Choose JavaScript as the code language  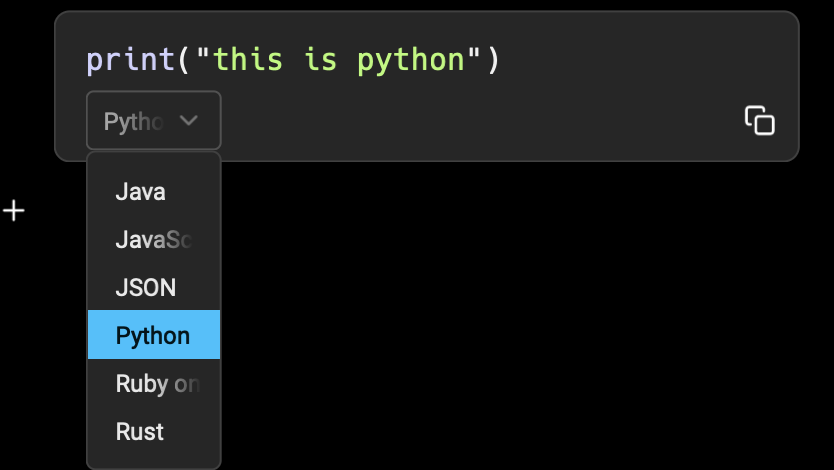[x=153, y=239]
